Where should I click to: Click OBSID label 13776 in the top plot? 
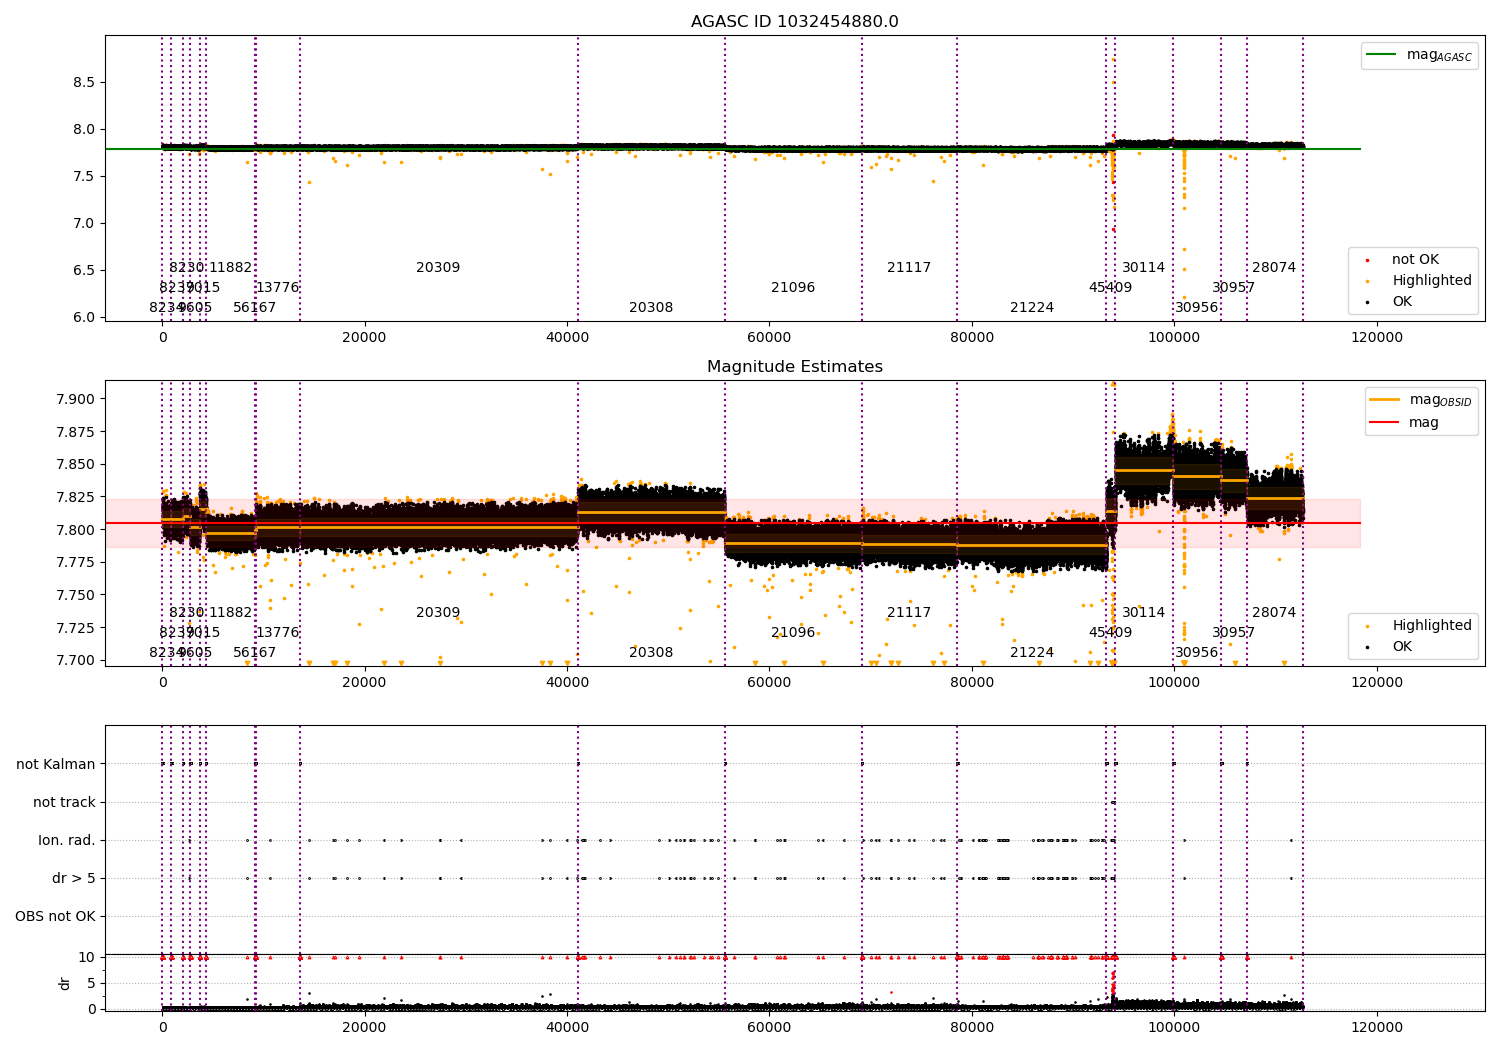(x=277, y=288)
